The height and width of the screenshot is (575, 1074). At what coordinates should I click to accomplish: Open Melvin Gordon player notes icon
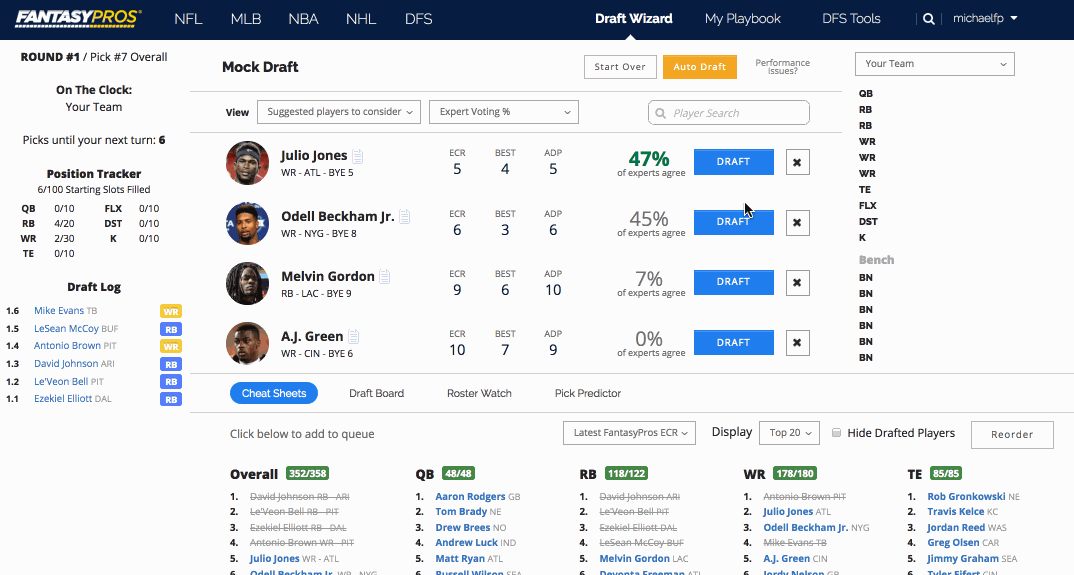(385, 277)
